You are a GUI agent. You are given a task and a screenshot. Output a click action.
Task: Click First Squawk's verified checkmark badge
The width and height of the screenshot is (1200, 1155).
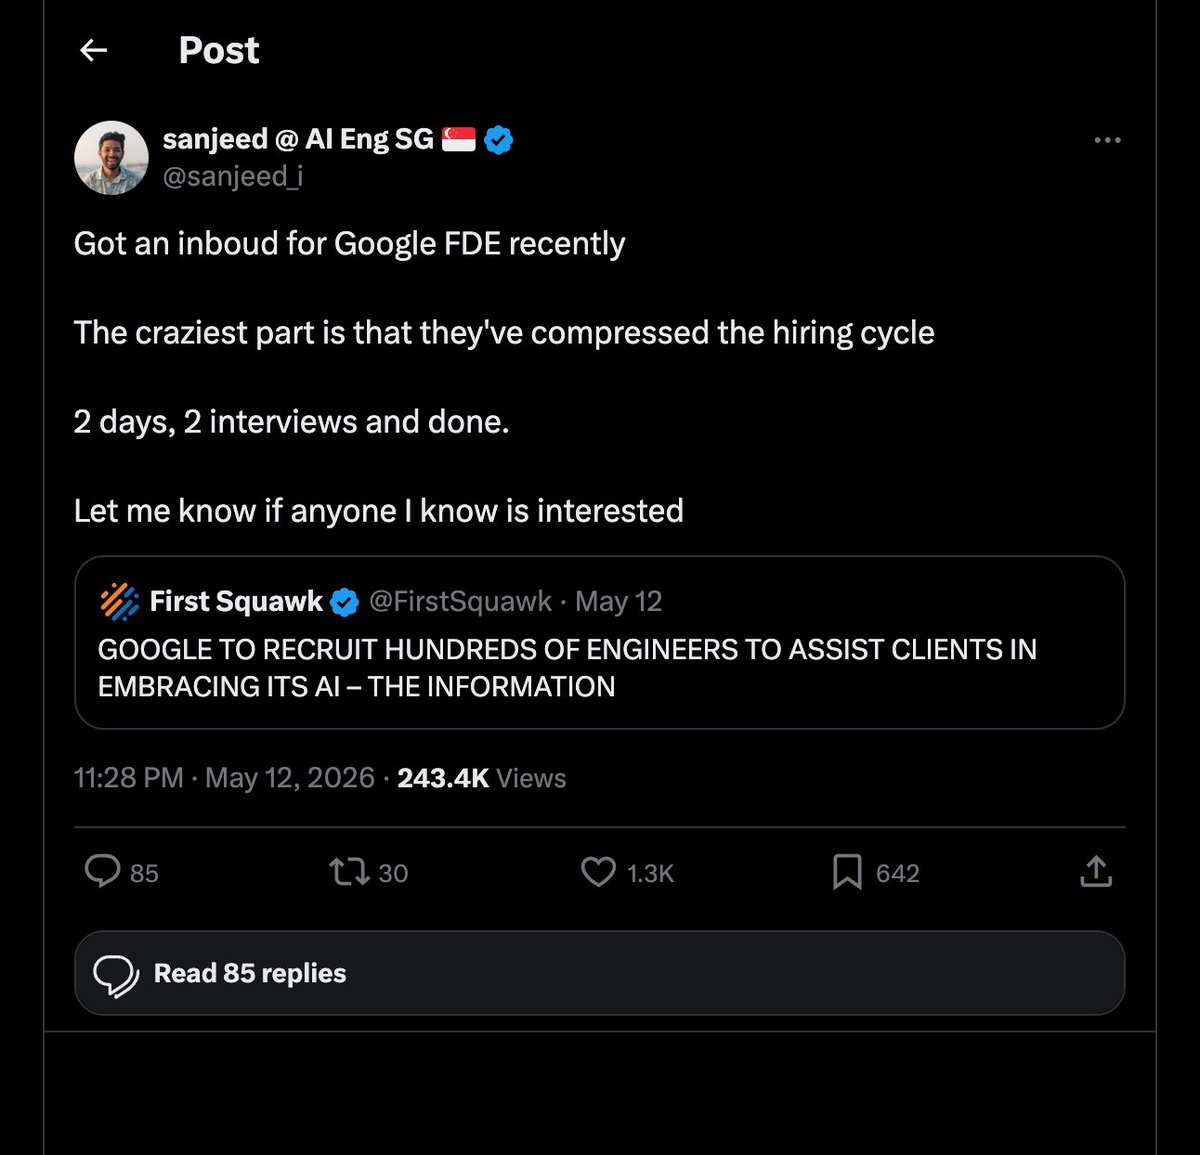pos(344,602)
